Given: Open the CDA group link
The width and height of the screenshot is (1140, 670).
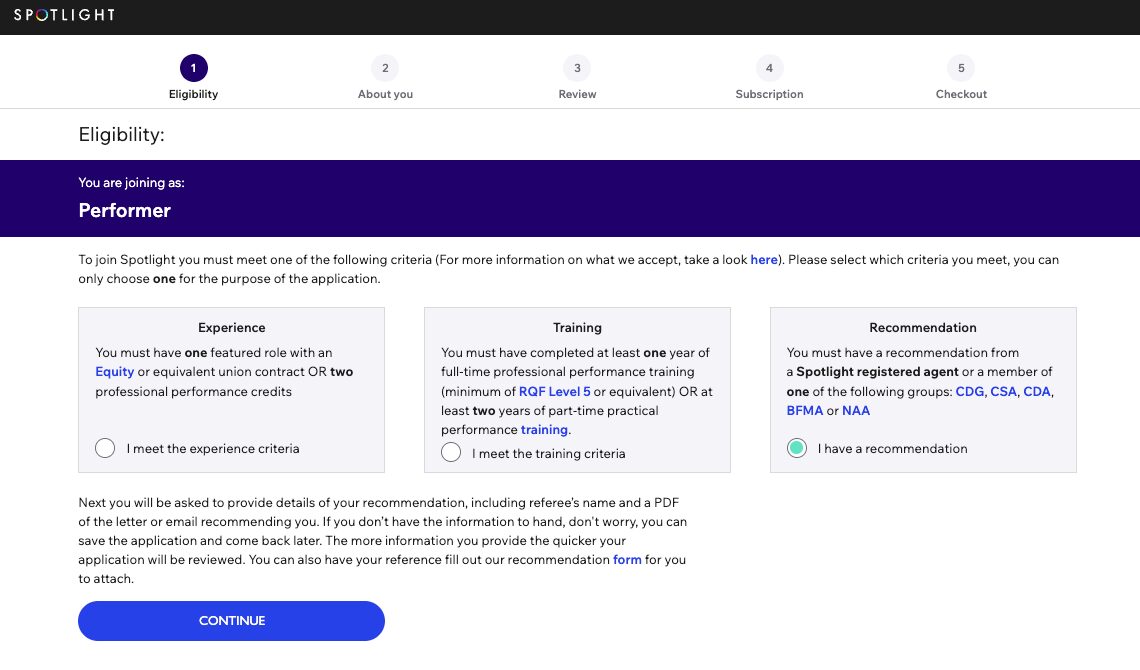Looking at the screenshot, I should point(1037,391).
